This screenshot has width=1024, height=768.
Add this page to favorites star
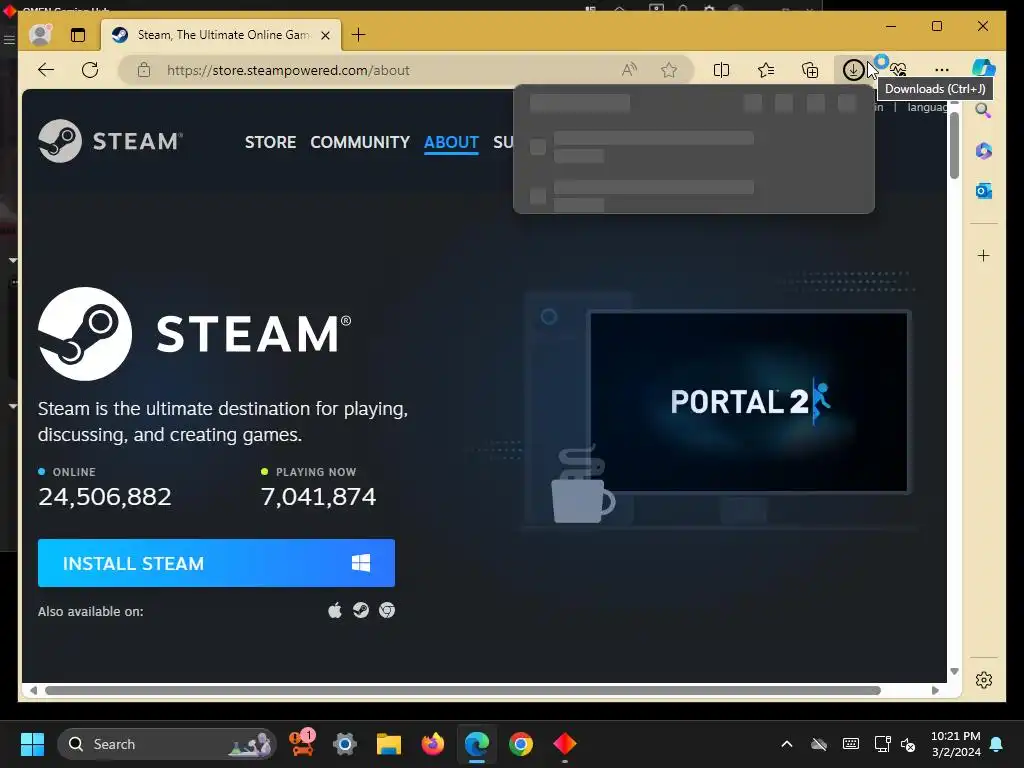(x=669, y=70)
